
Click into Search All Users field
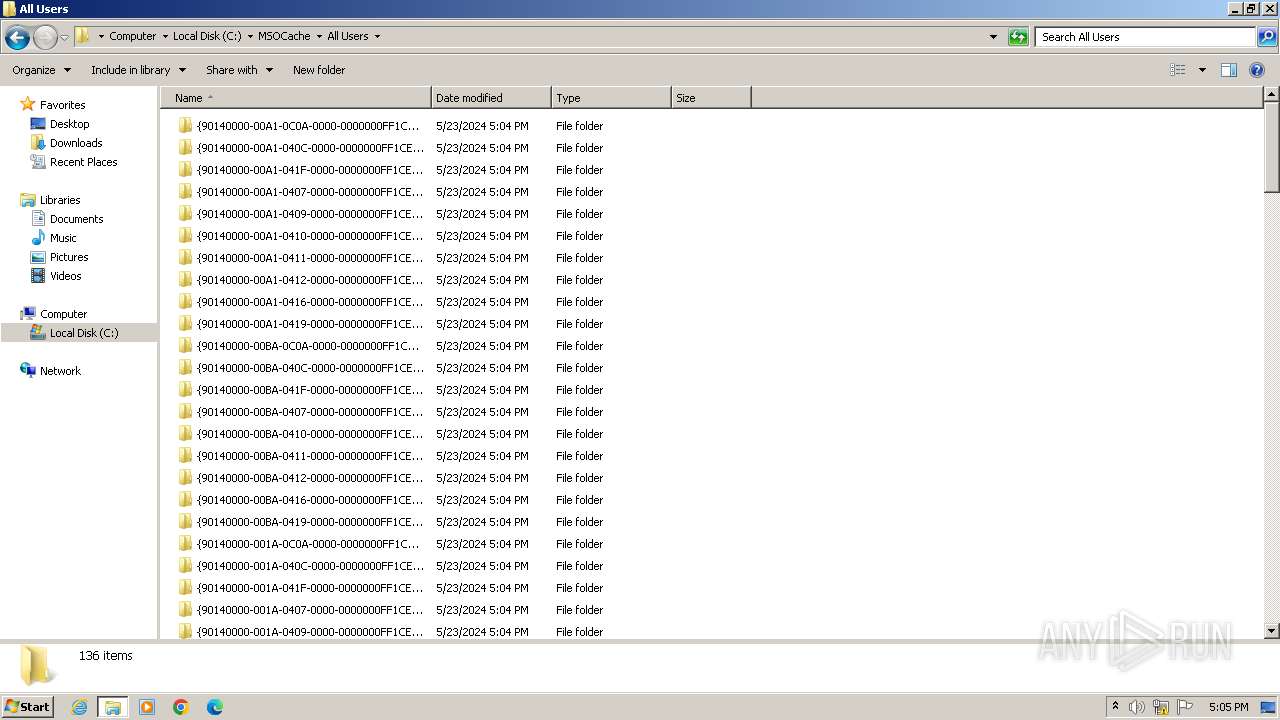(x=1146, y=37)
